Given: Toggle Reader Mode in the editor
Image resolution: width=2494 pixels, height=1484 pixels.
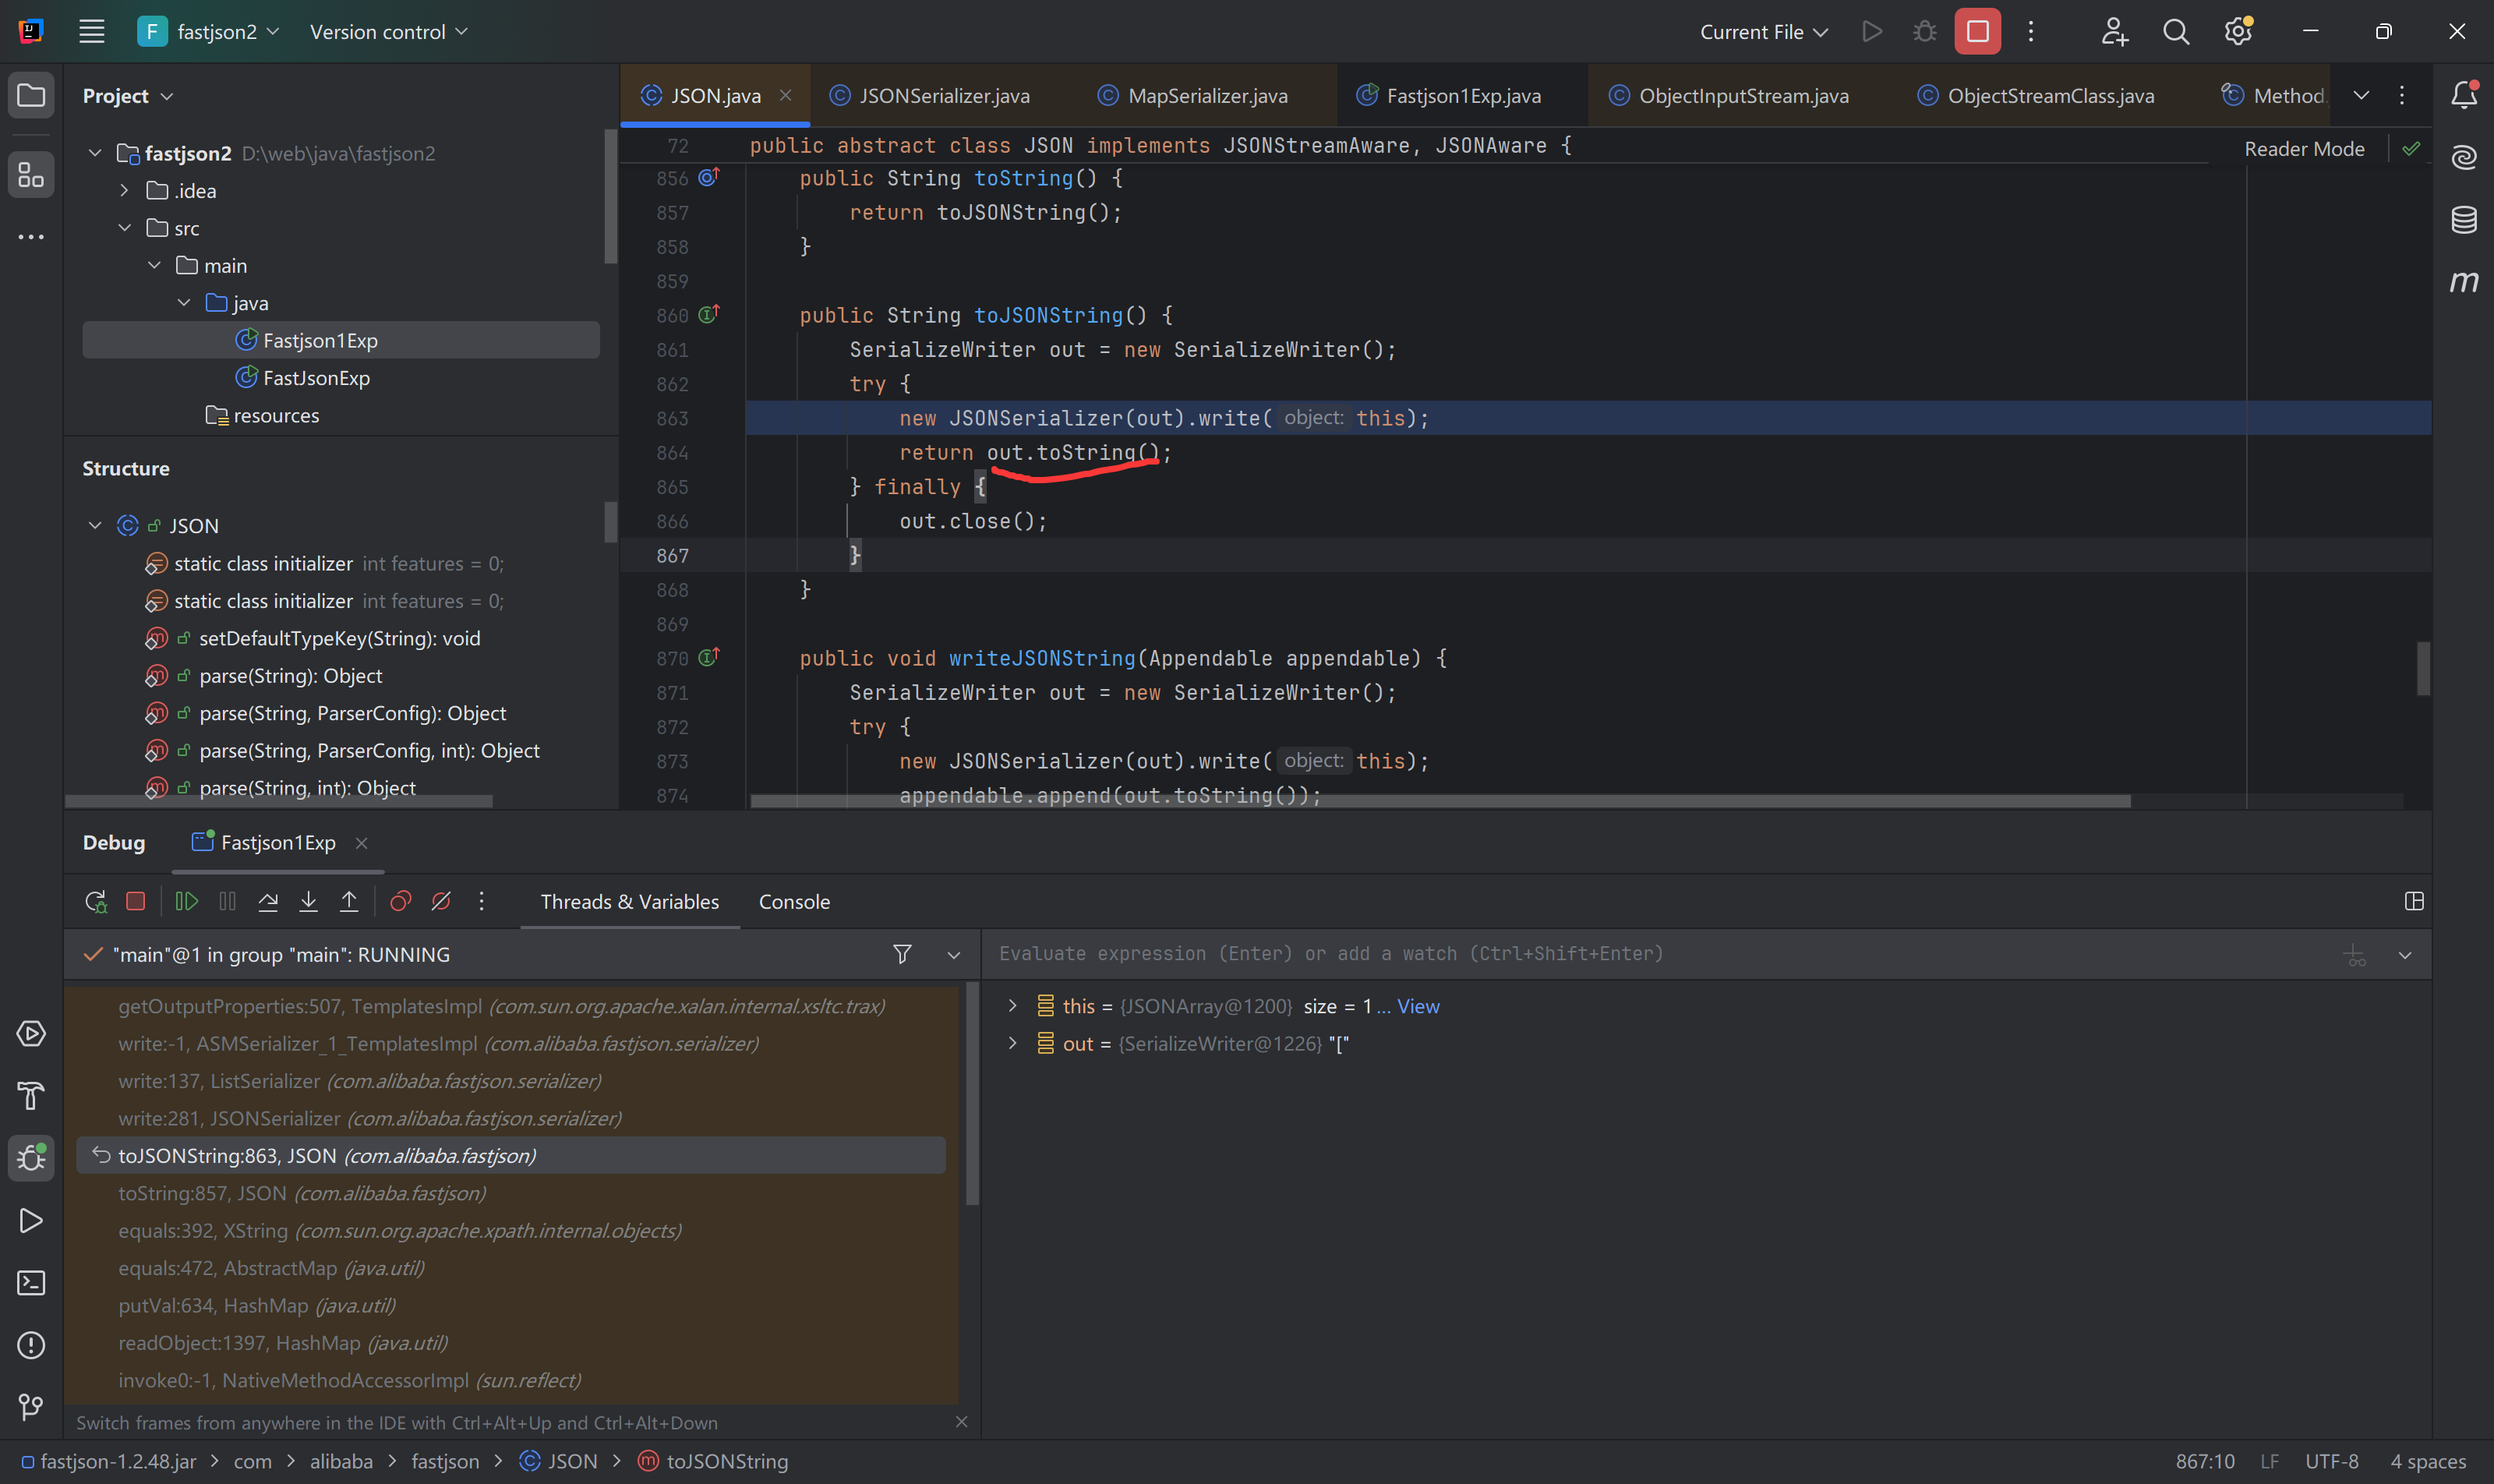Looking at the screenshot, I should pos(2304,149).
